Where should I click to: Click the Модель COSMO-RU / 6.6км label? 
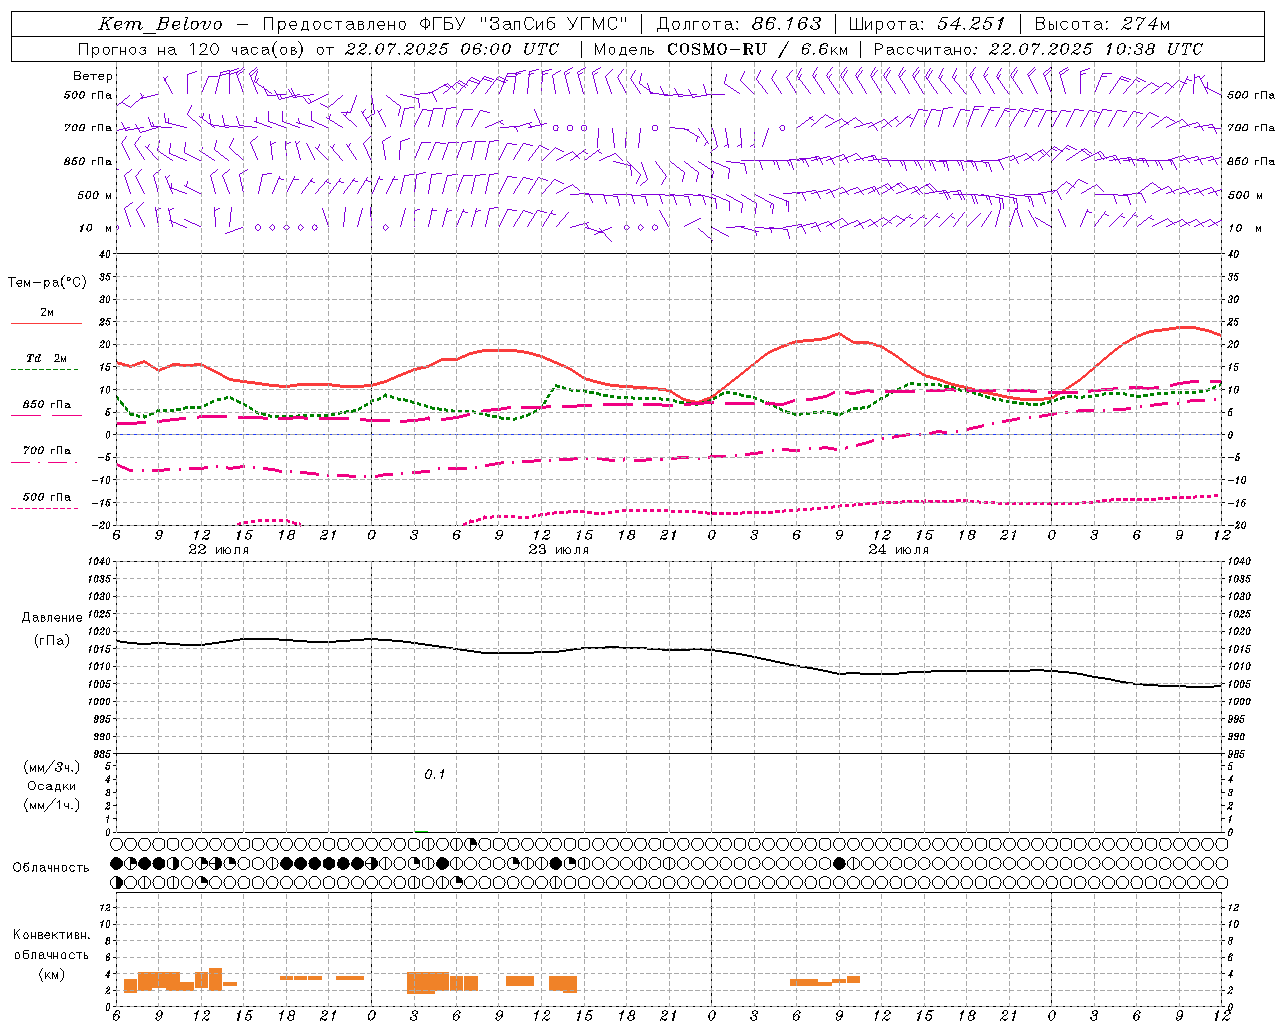(720, 49)
